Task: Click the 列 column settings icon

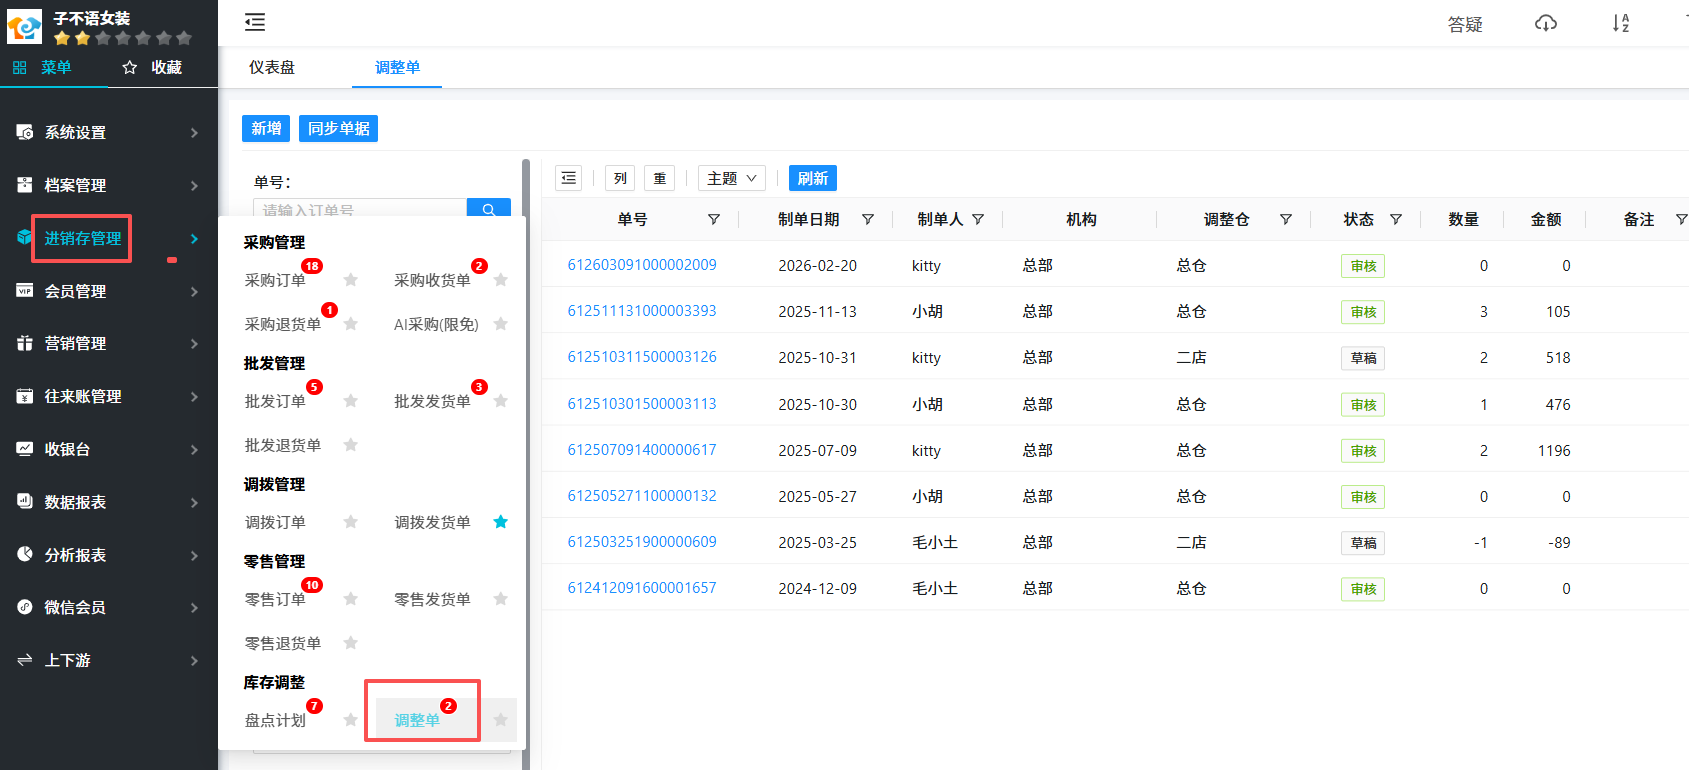Action: pos(620,178)
